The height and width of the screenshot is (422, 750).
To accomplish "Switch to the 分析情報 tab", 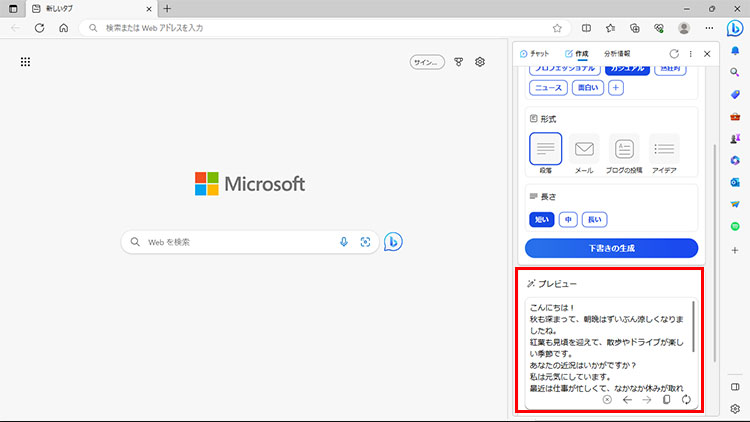I will pyautogui.click(x=617, y=53).
